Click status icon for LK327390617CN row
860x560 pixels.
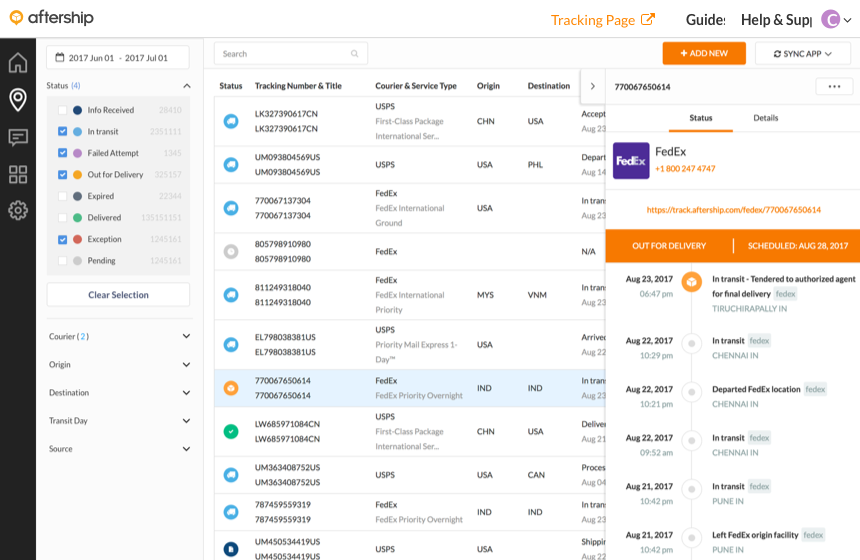coord(231,121)
